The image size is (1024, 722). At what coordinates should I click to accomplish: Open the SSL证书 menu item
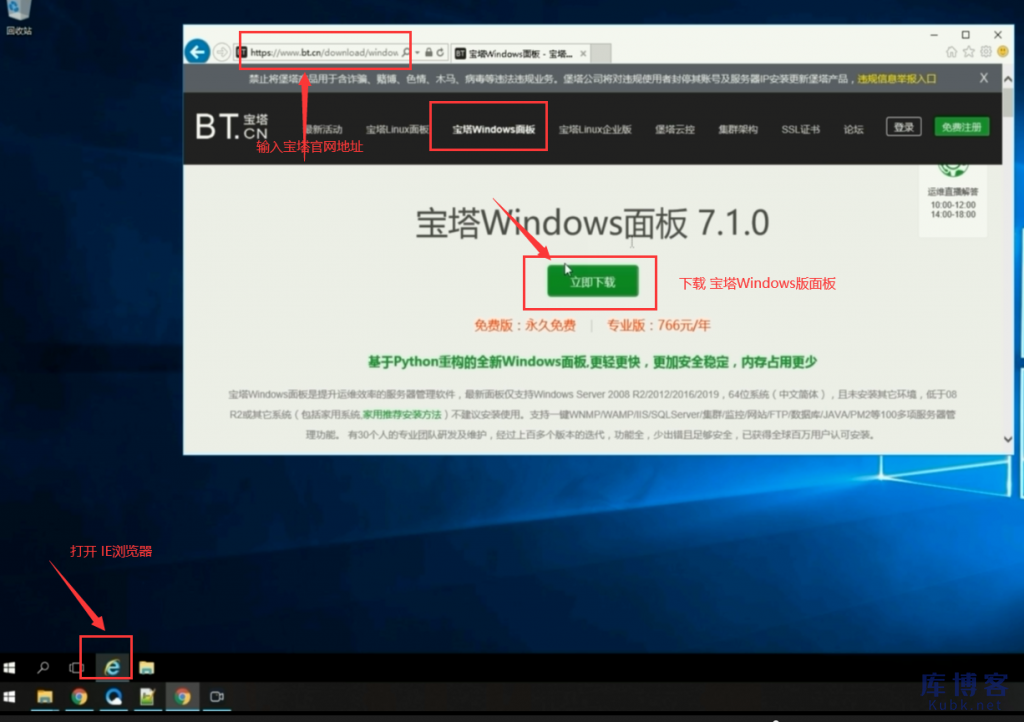[801, 129]
